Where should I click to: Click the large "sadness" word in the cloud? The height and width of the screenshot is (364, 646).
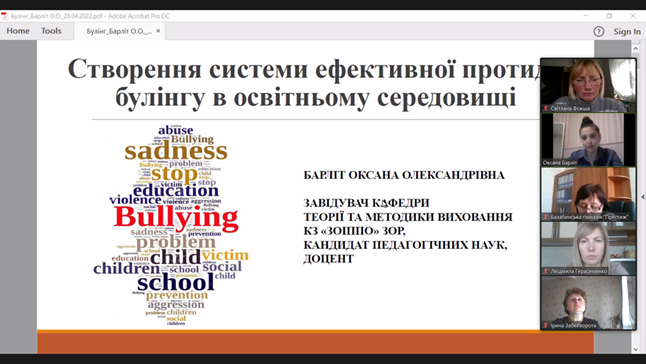[x=176, y=152]
